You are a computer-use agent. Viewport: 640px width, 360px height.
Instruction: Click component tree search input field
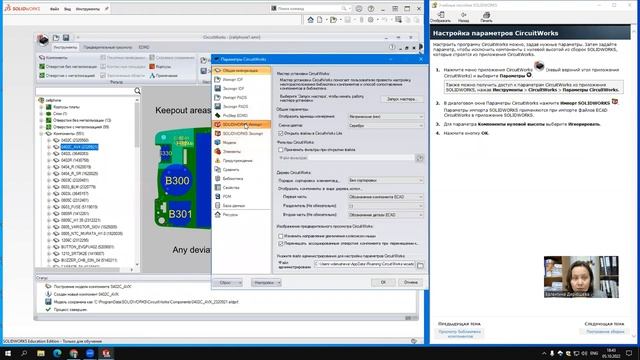(85, 91)
